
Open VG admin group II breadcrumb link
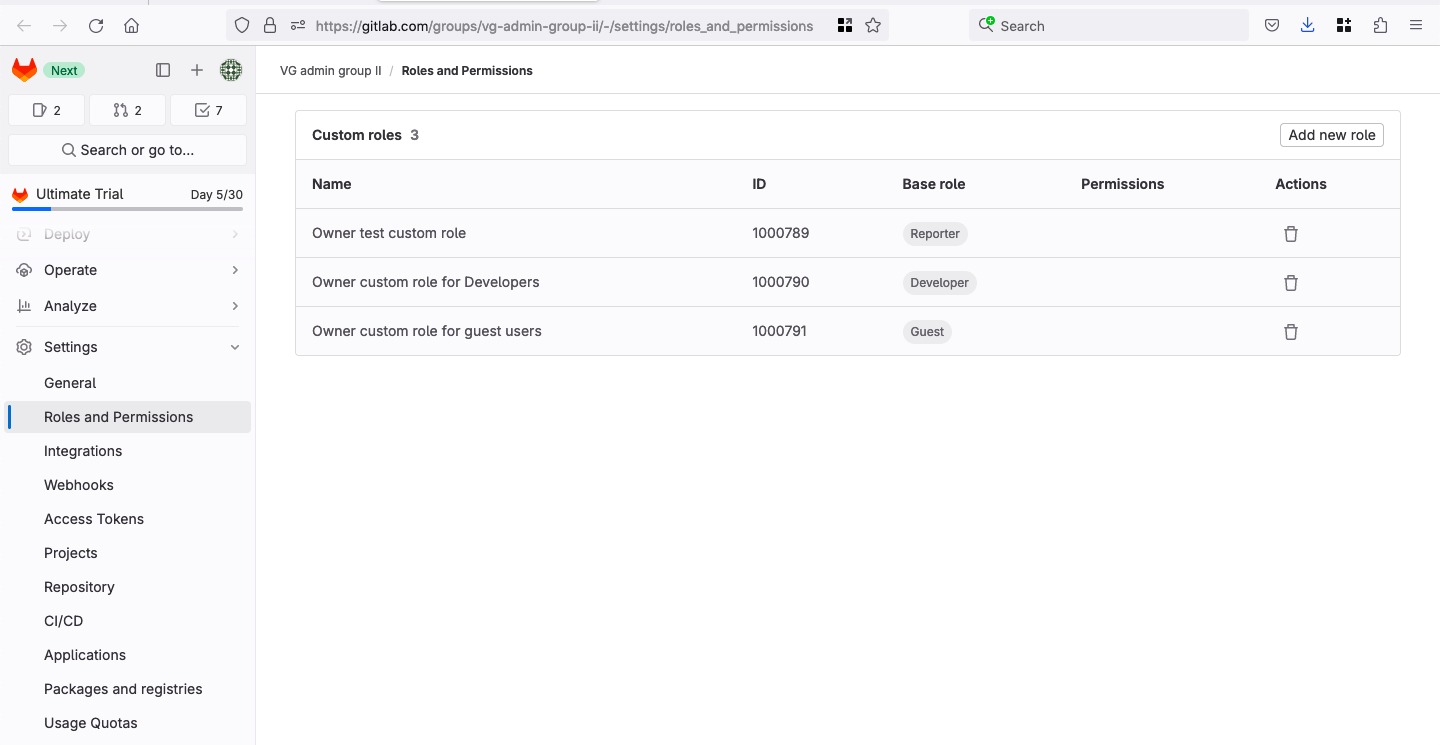[x=330, y=71]
